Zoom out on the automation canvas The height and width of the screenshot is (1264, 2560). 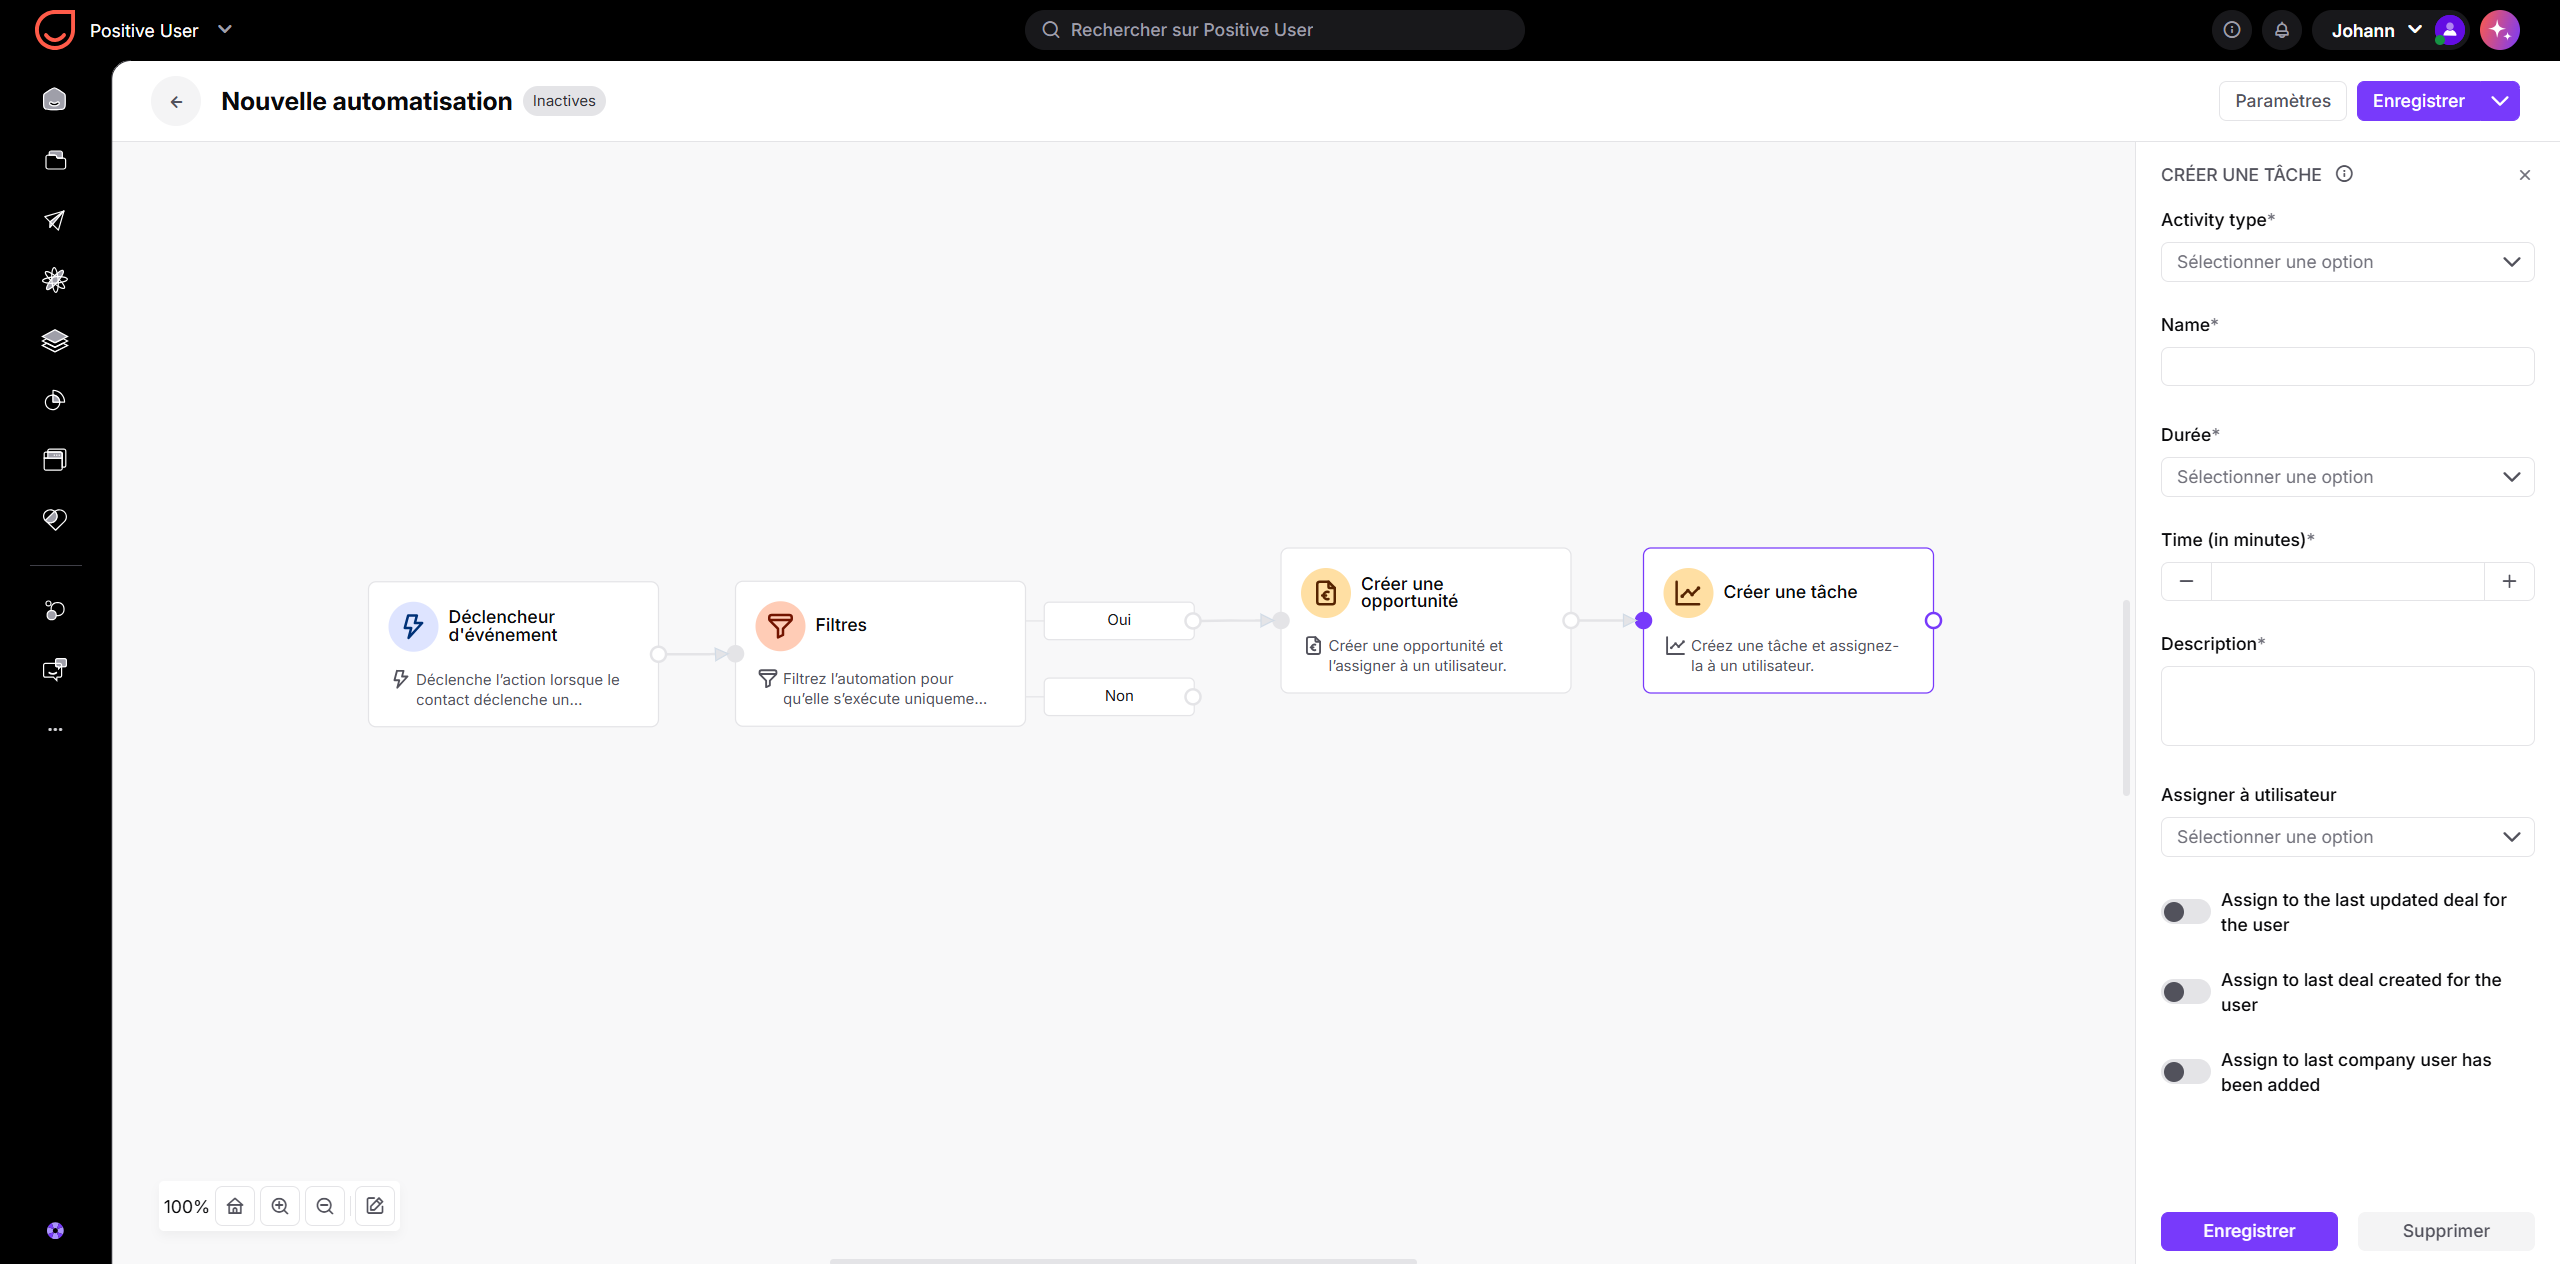tap(325, 1206)
